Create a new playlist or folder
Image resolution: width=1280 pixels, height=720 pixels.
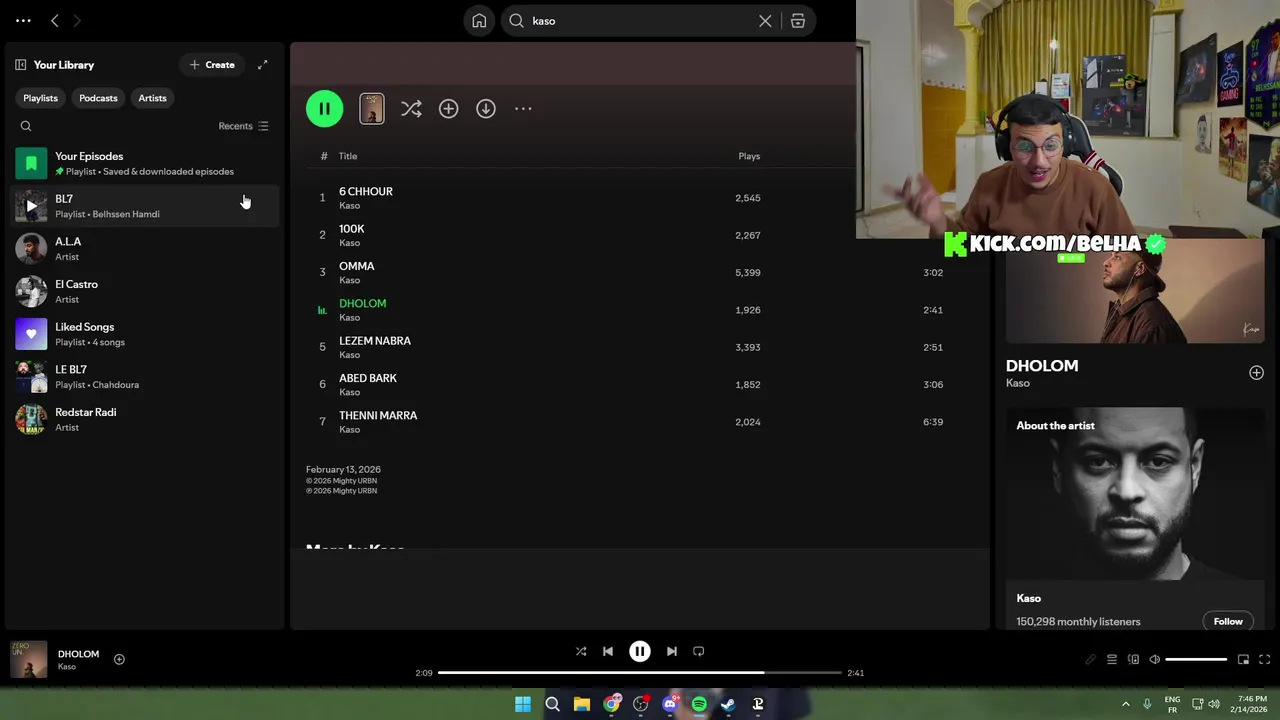212,65
